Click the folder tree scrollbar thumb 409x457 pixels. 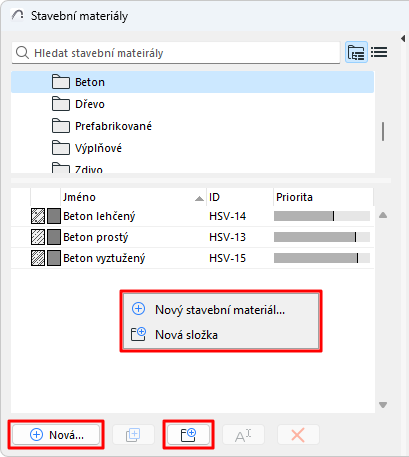(383, 131)
